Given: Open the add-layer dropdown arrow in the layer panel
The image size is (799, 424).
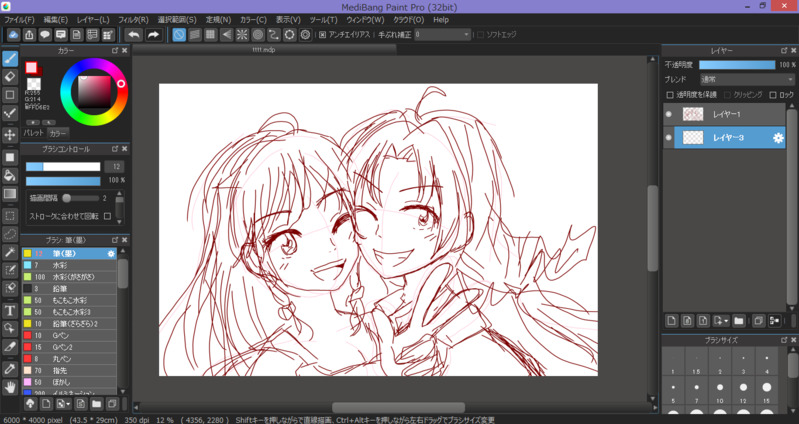Looking at the screenshot, I should pos(726,321).
